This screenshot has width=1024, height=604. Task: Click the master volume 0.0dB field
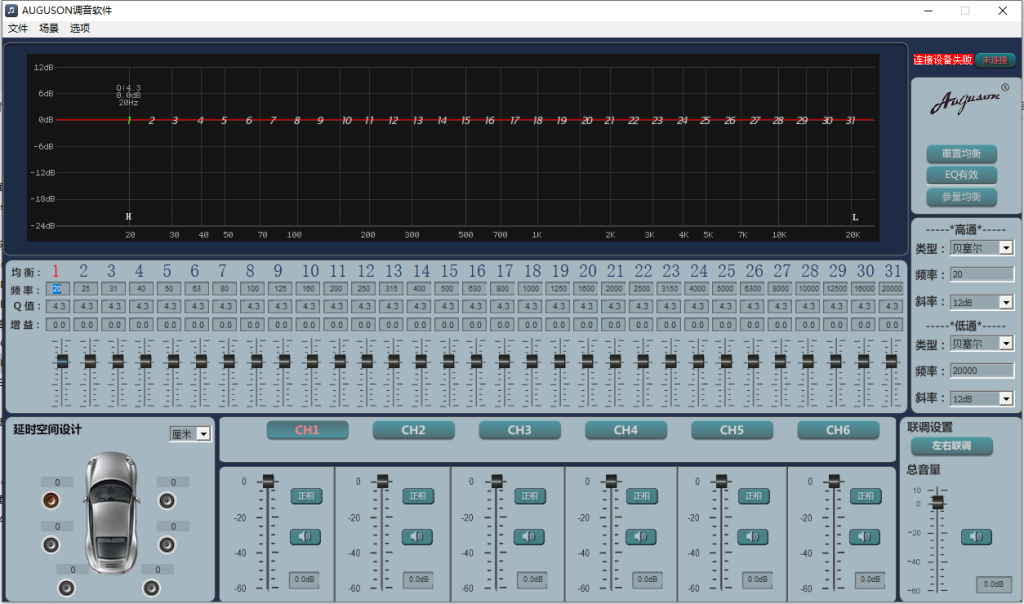click(x=994, y=584)
